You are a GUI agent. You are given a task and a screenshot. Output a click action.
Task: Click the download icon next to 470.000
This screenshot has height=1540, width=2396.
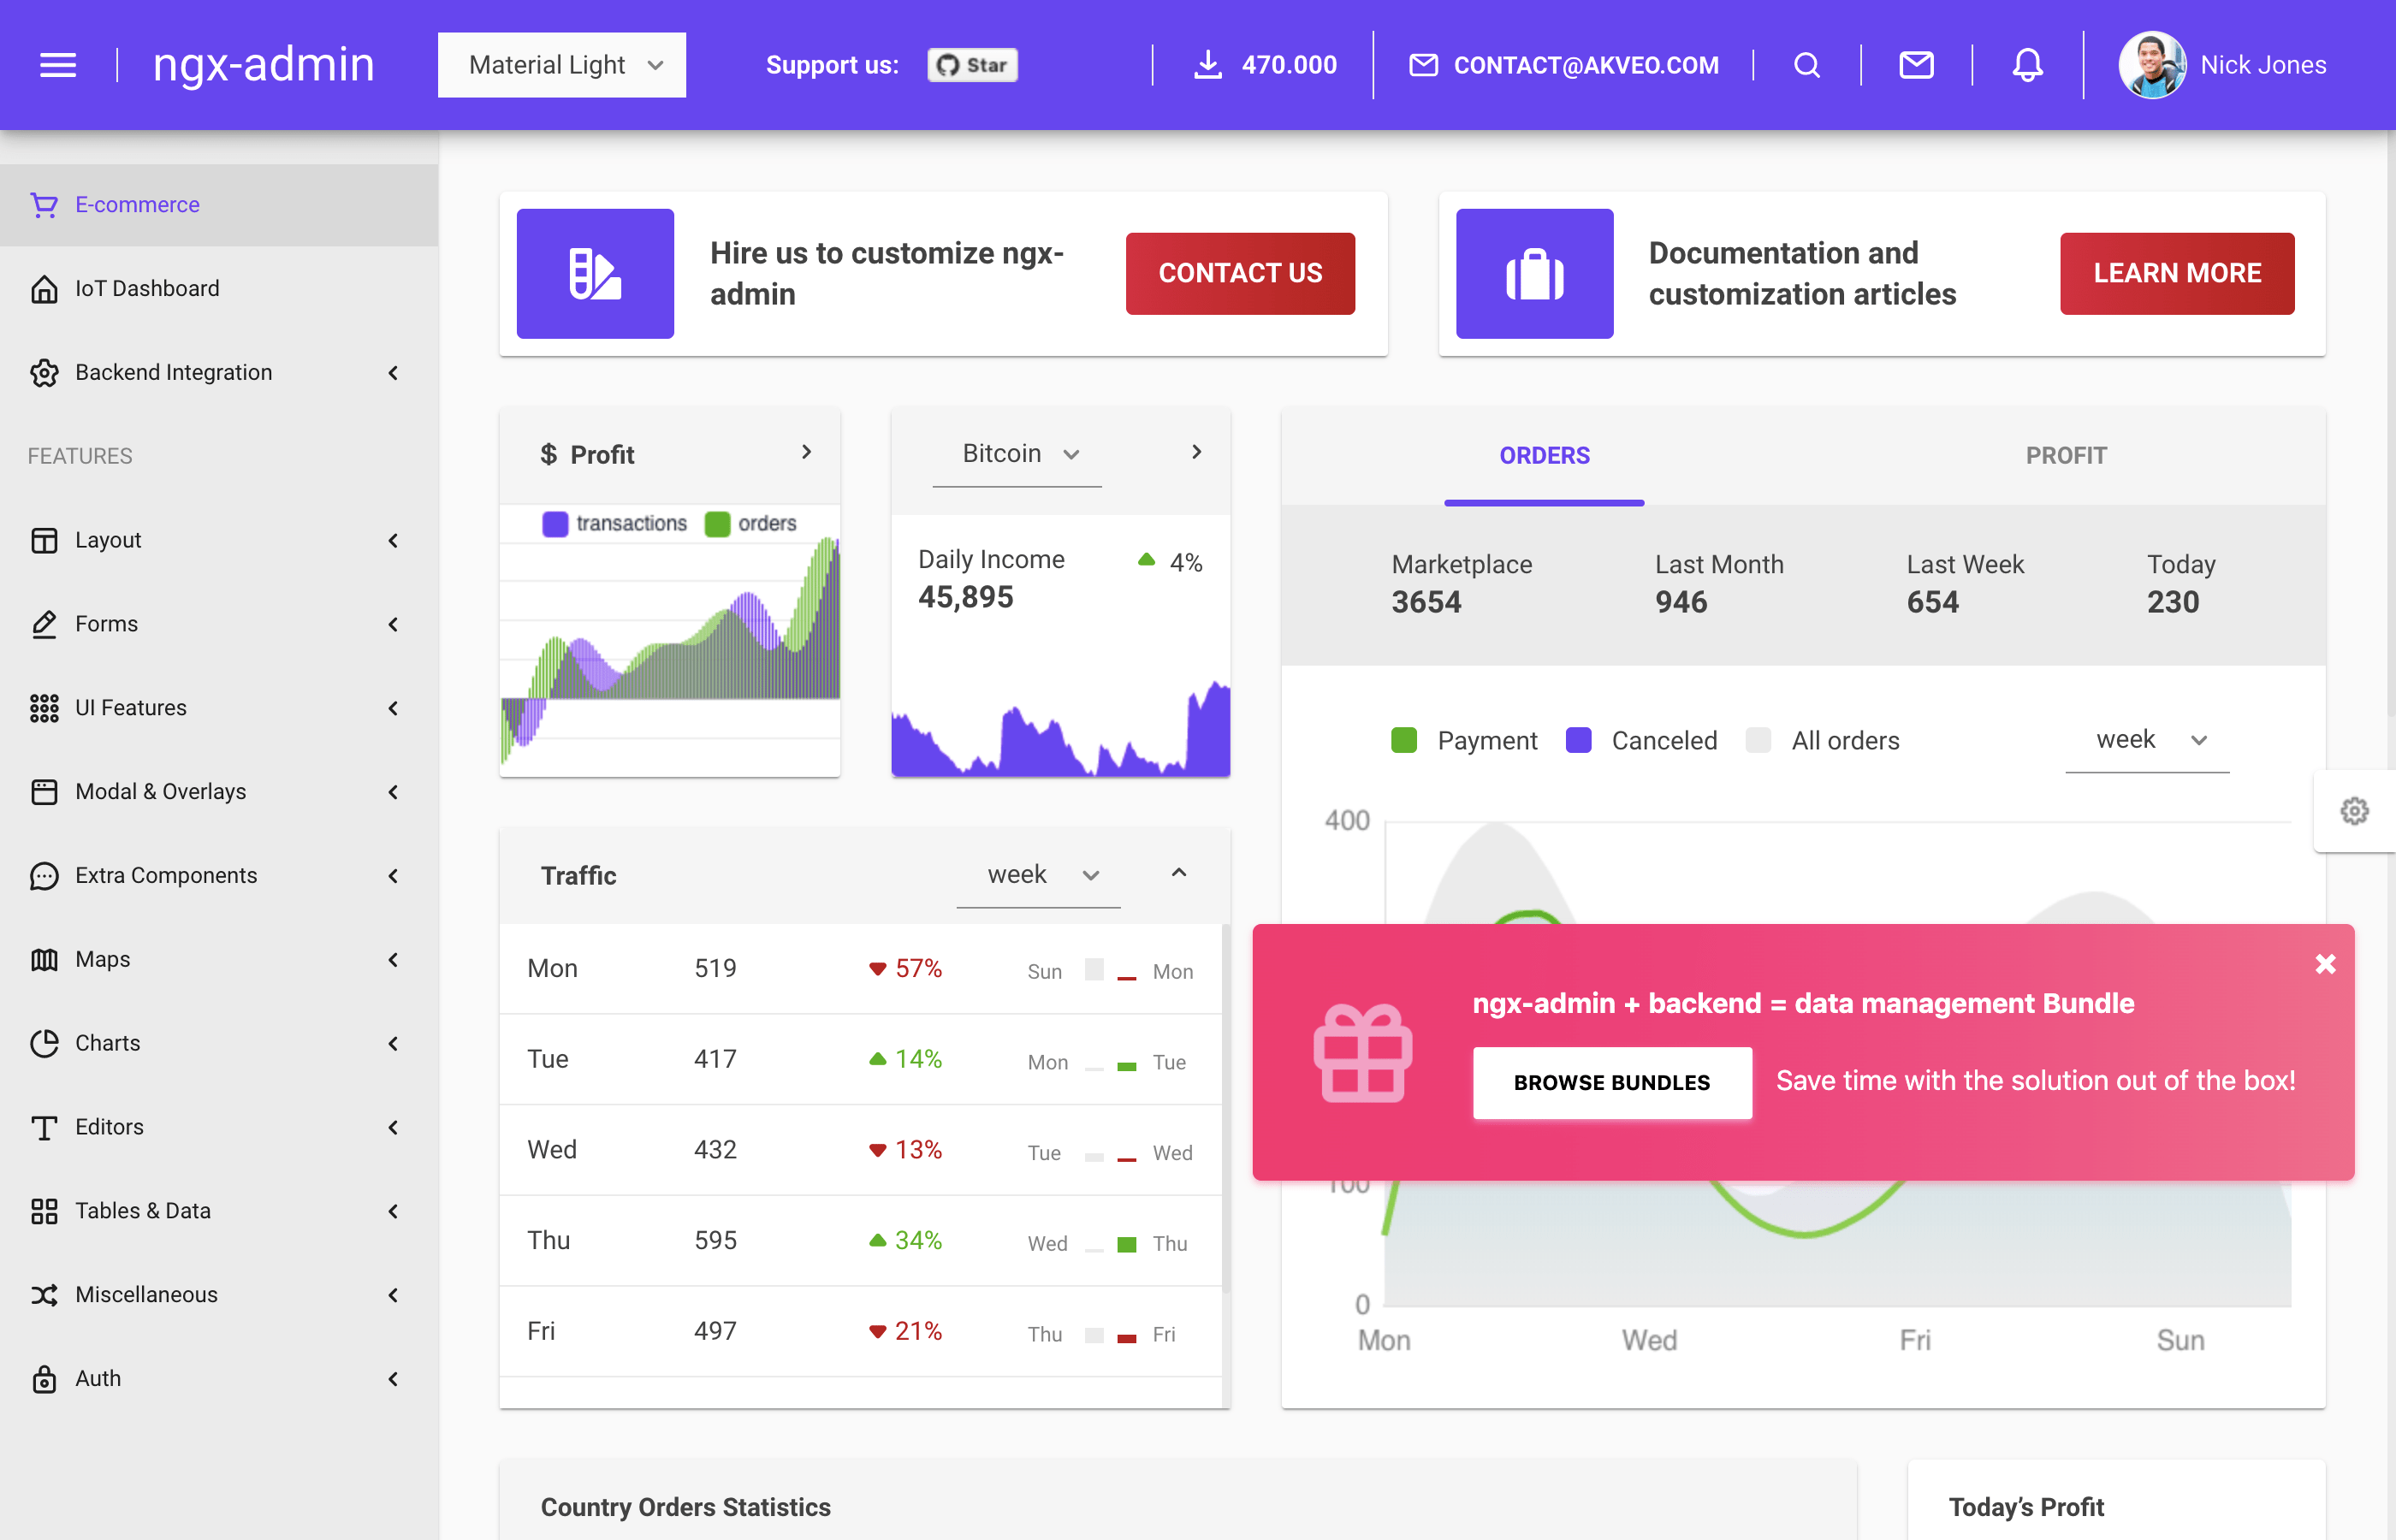click(x=1208, y=65)
